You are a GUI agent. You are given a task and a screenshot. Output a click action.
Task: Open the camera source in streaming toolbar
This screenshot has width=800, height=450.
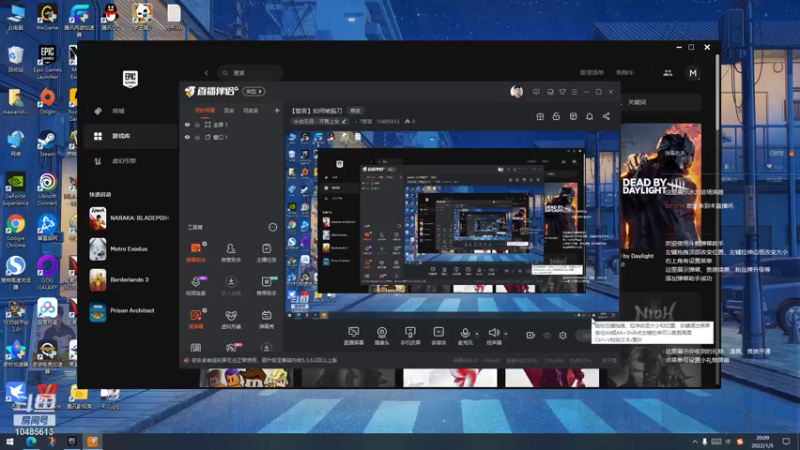382,336
